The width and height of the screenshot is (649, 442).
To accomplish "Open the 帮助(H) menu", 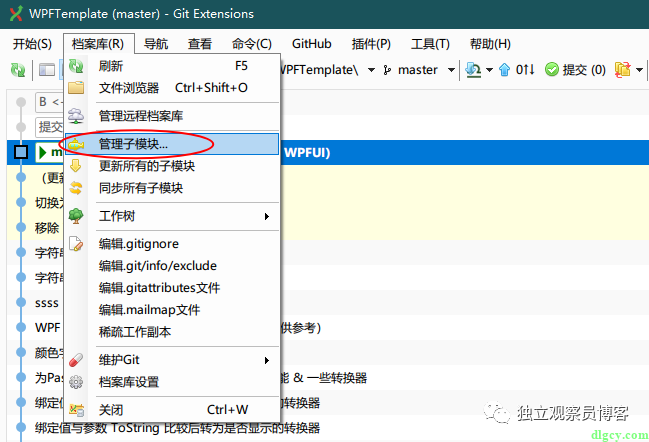I will point(490,44).
